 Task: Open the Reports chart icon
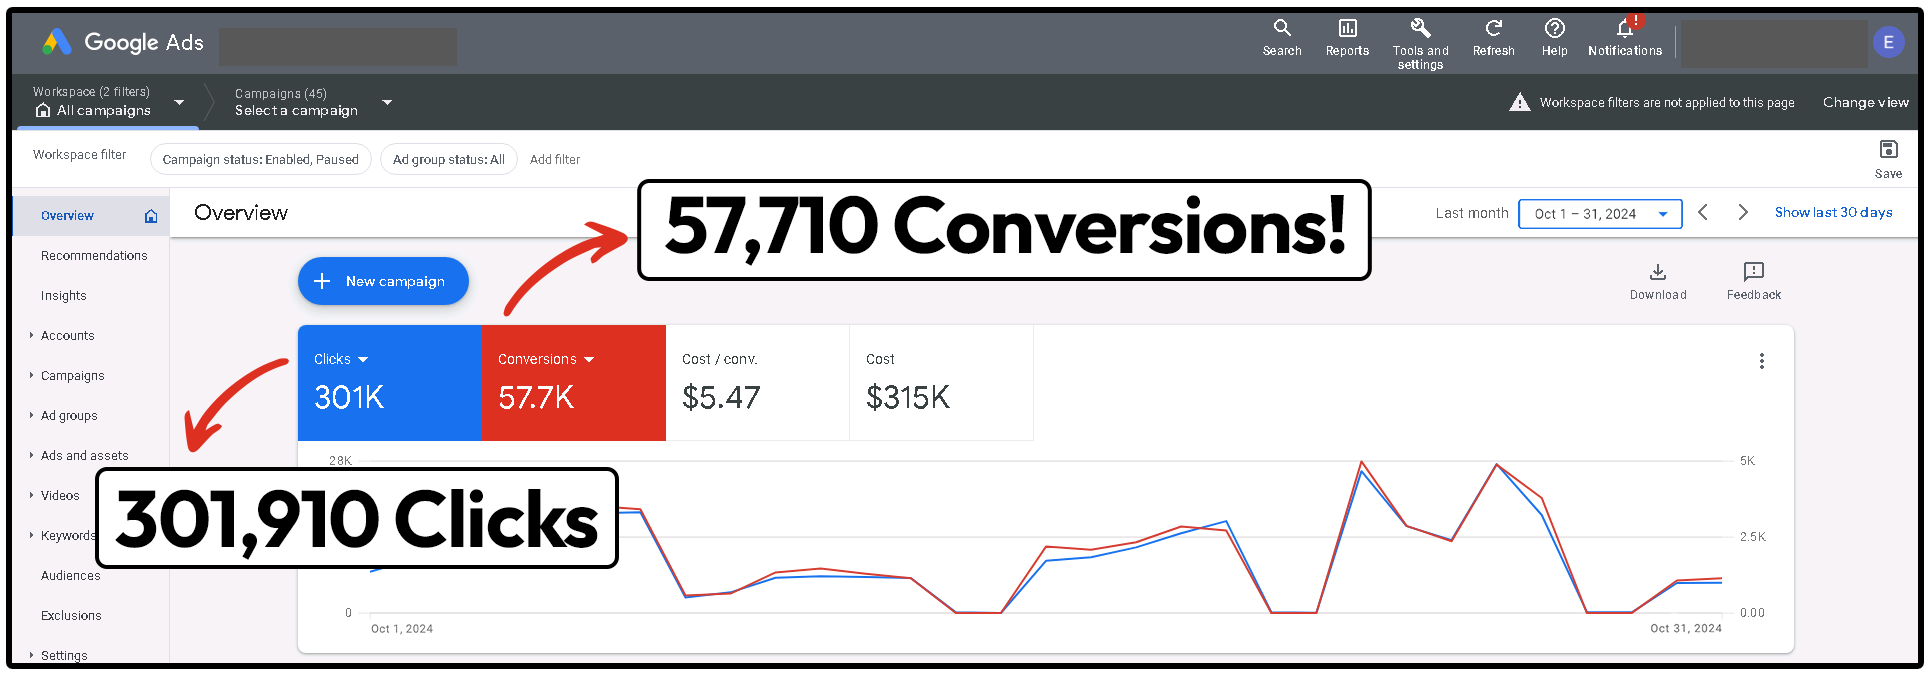coord(1347,29)
